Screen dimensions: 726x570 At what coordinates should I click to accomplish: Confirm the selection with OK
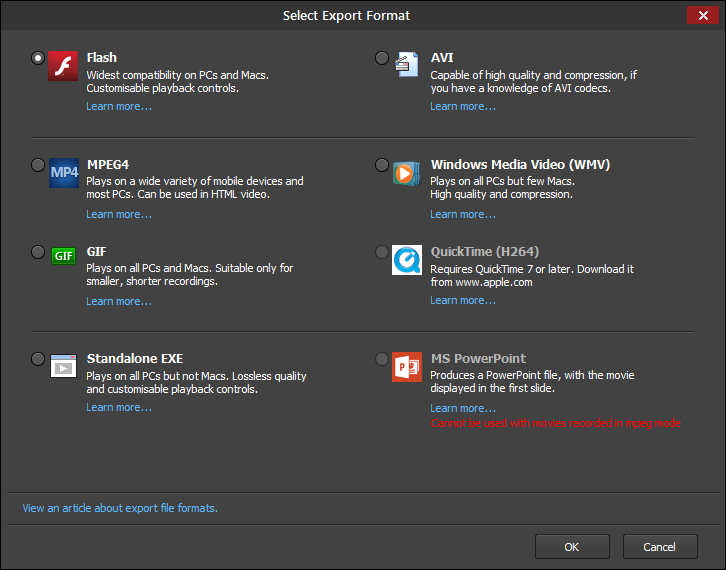coord(572,547)
